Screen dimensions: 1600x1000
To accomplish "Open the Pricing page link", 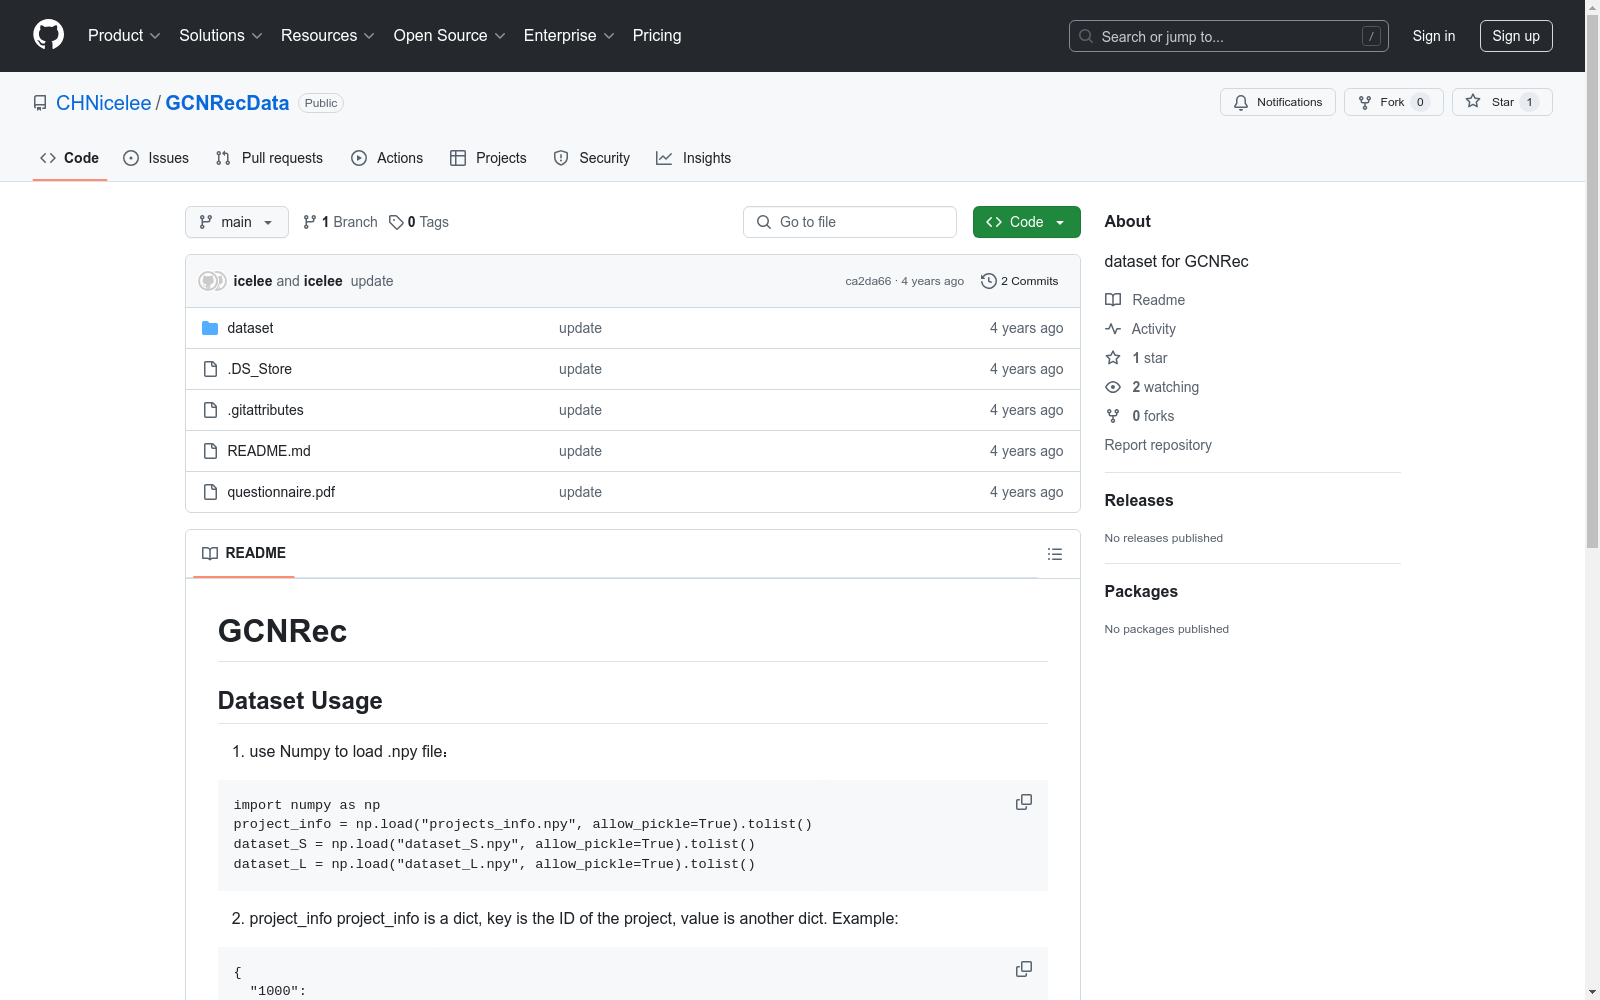I will coord(657,36).
